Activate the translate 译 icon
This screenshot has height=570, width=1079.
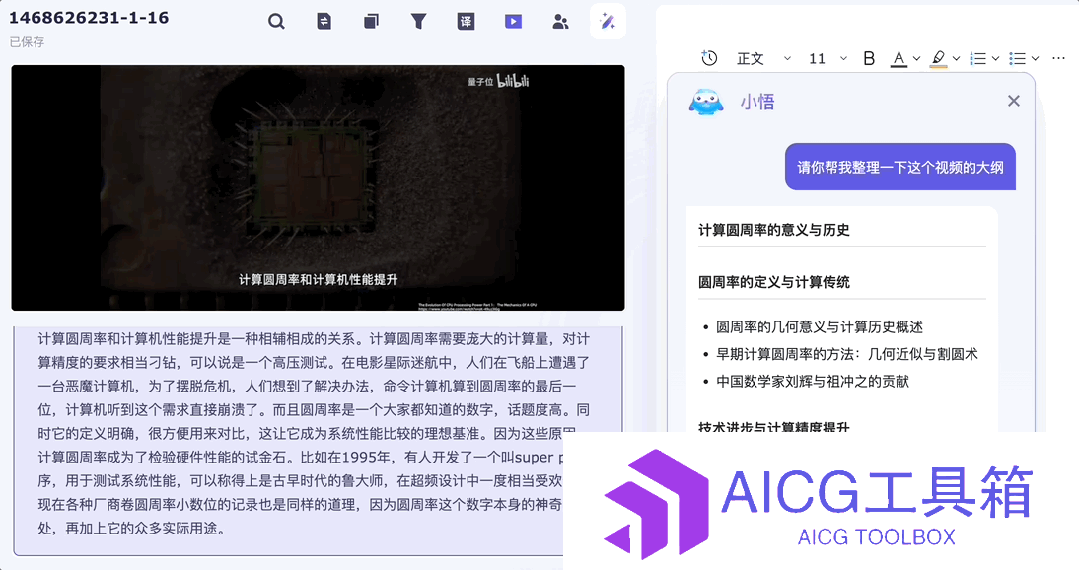(x=466, y=22)
